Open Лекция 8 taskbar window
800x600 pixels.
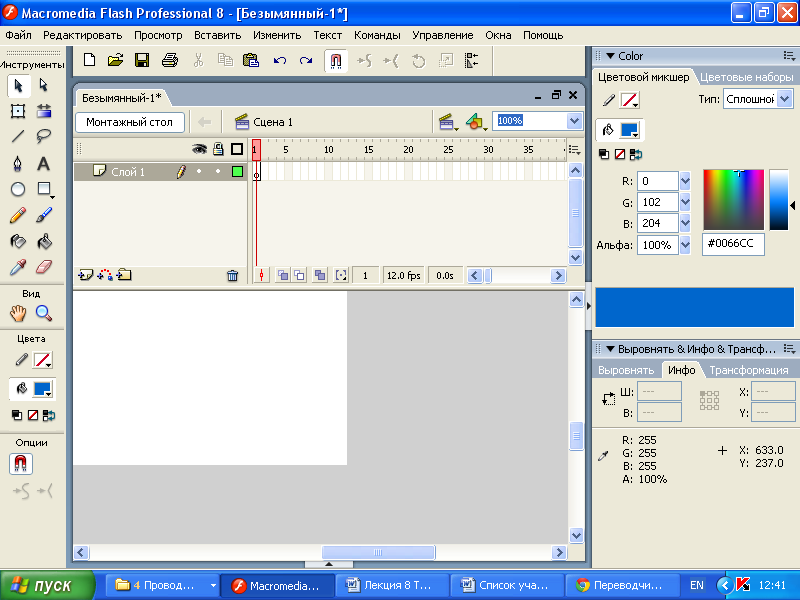coord(392,585)
